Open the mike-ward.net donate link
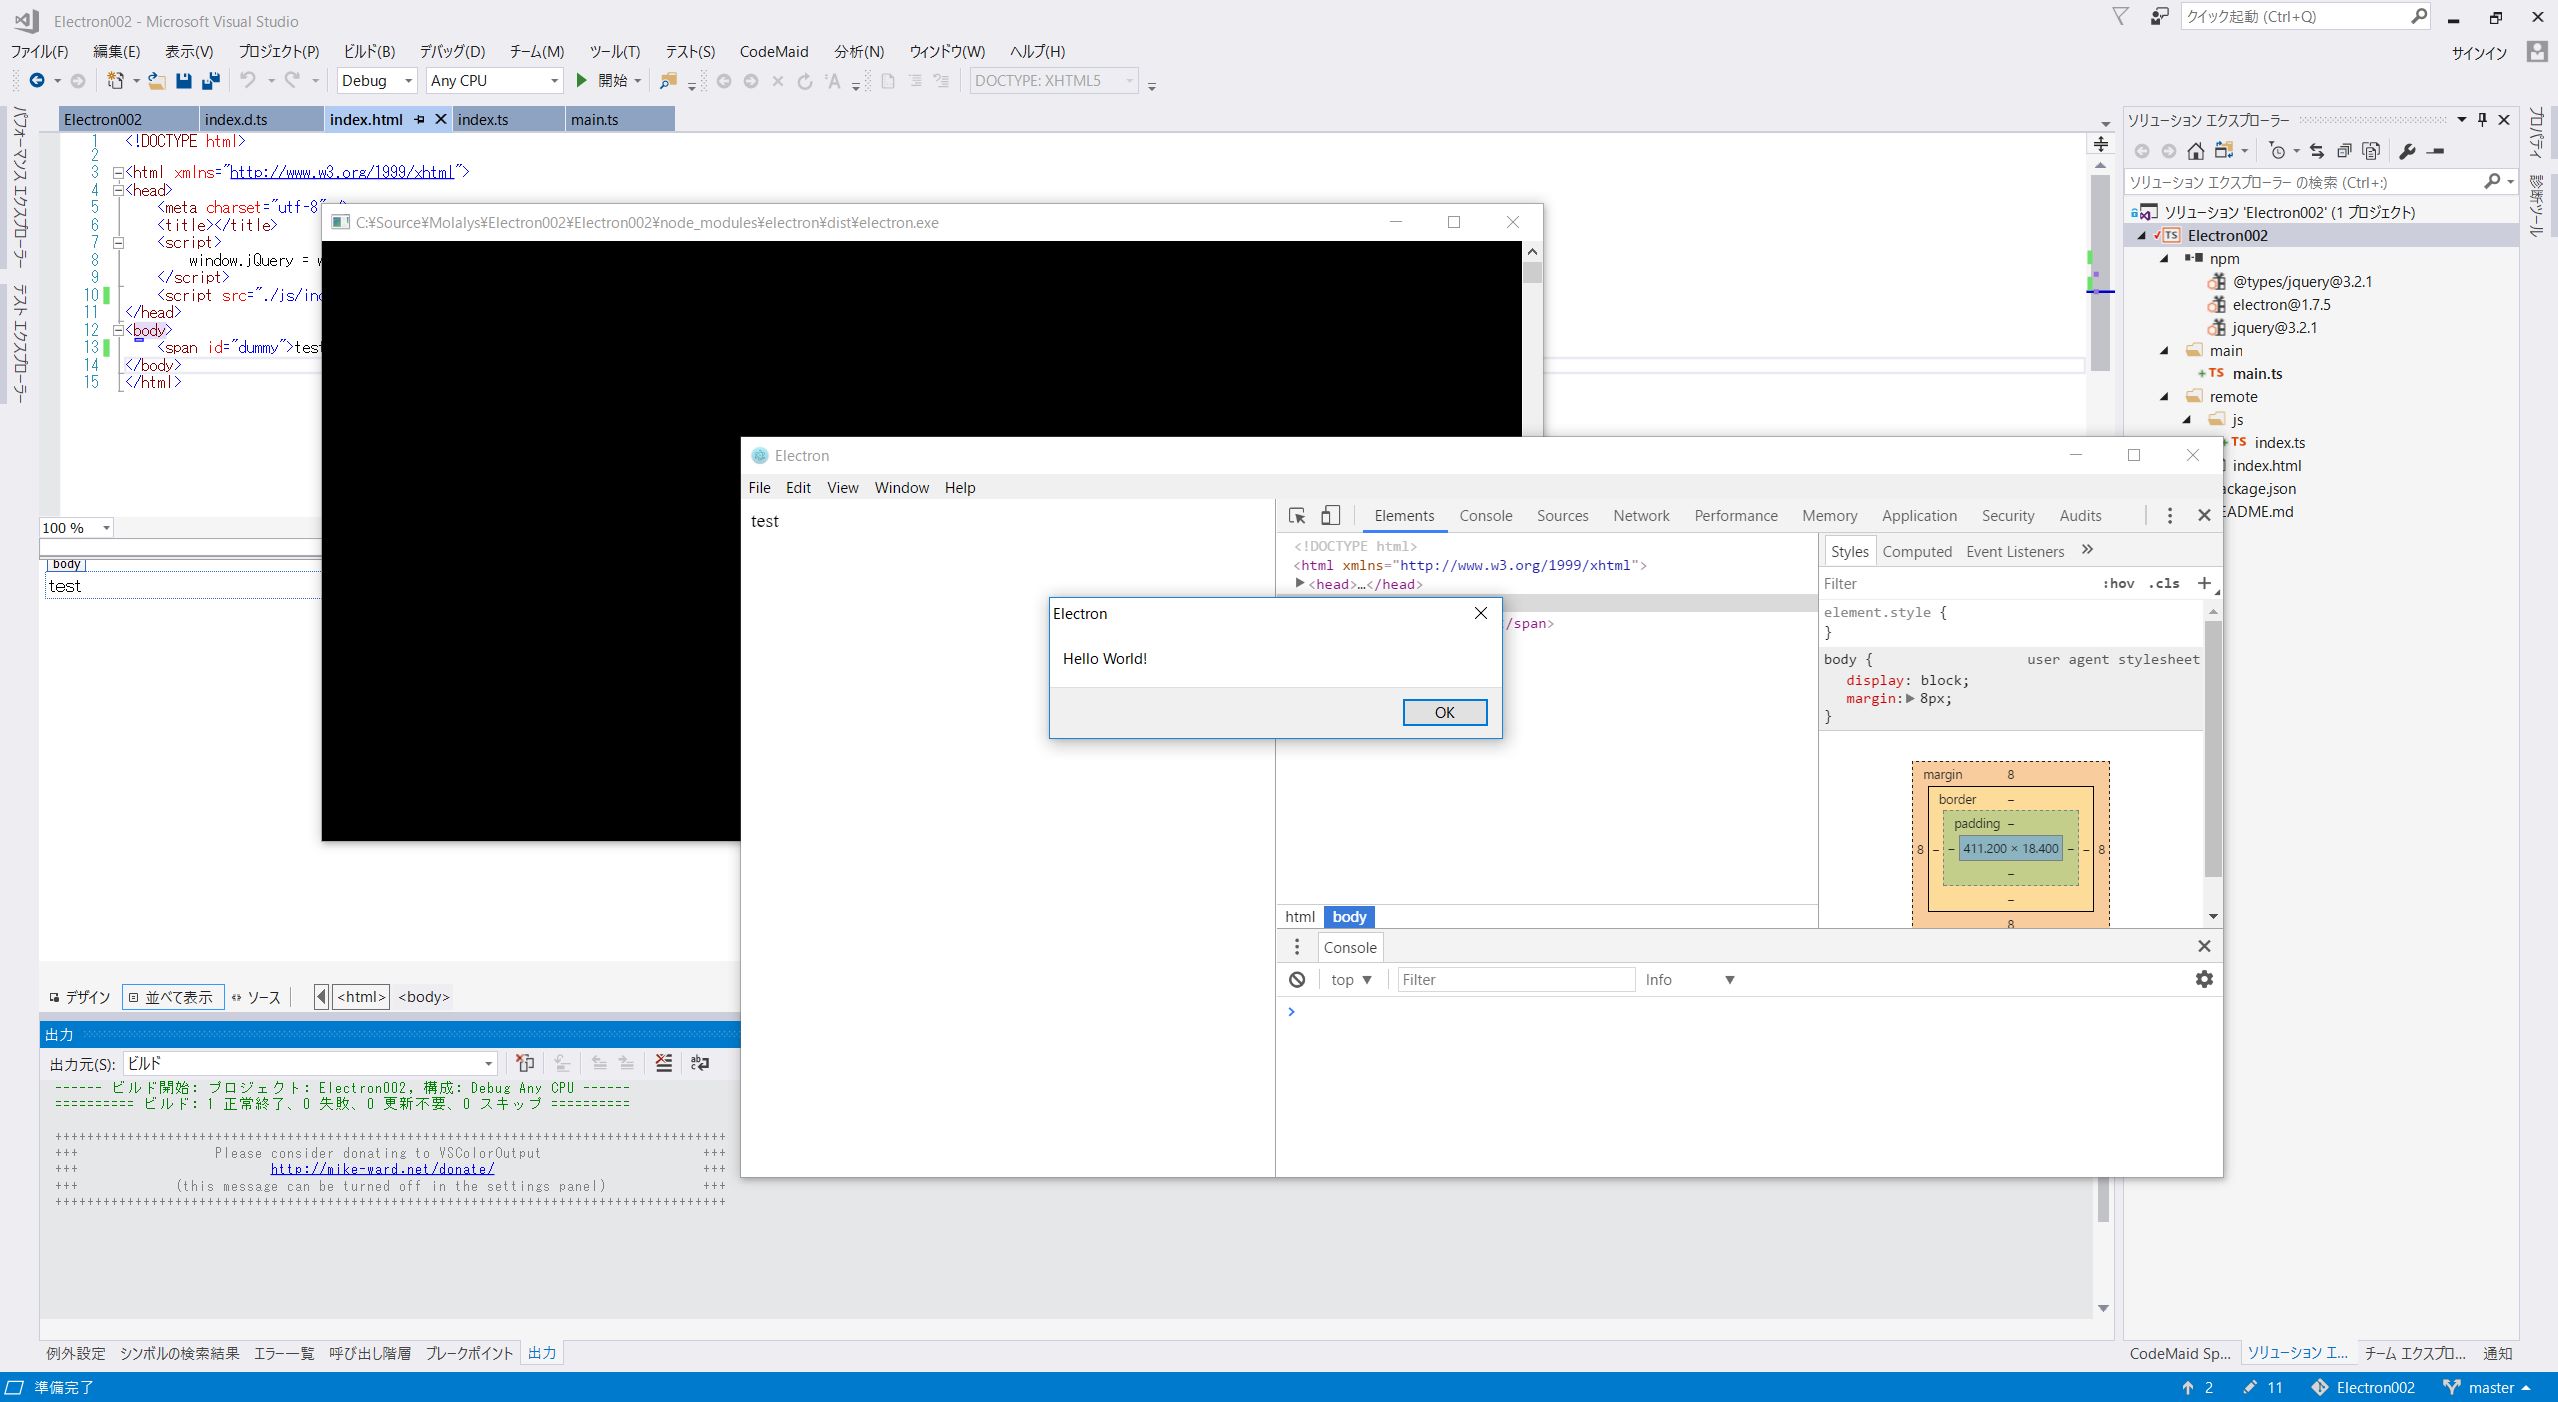2558x1402 pixels. [x=382, y=1169]
